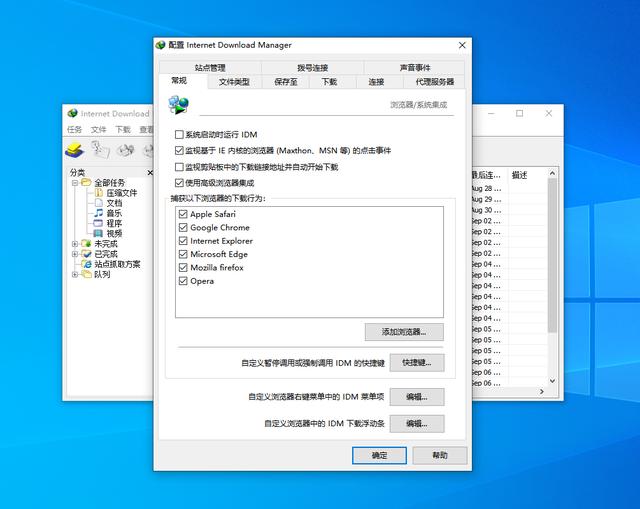640x509 pixels.
Task: Collapse the 全部任务 tree node
Action: tap(75, 183)
